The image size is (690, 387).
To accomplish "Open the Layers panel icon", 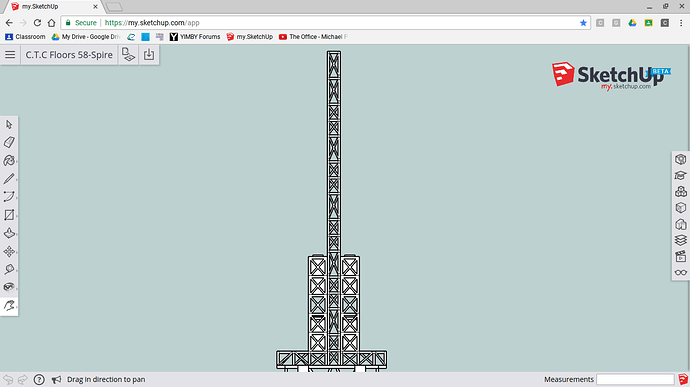I will [x=681, y=240].
